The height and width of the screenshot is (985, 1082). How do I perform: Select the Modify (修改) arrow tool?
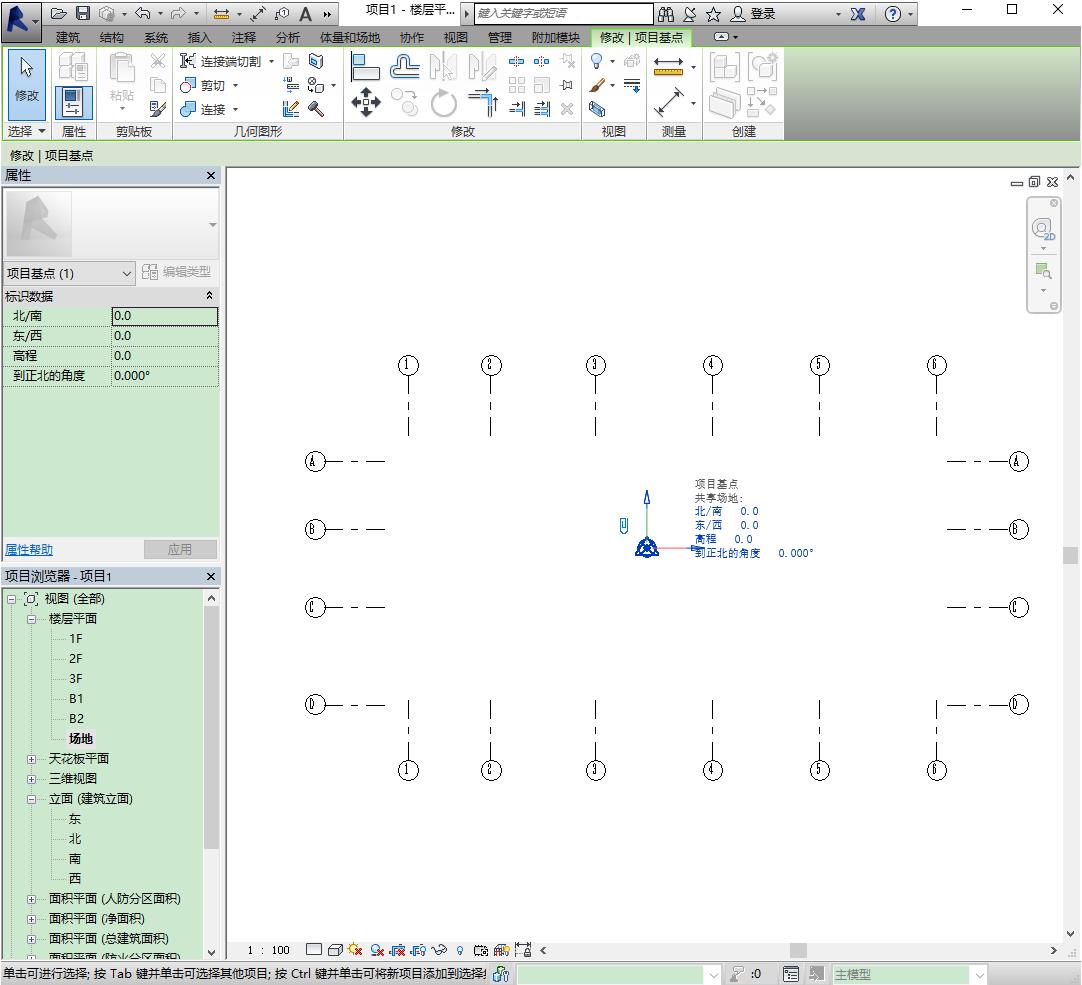coord(27,84)
